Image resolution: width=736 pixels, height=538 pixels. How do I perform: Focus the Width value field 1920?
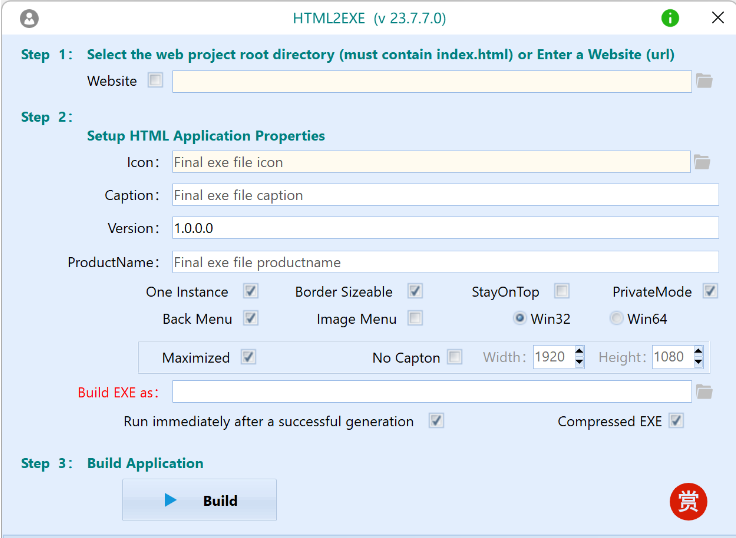(x=554, y=357)
